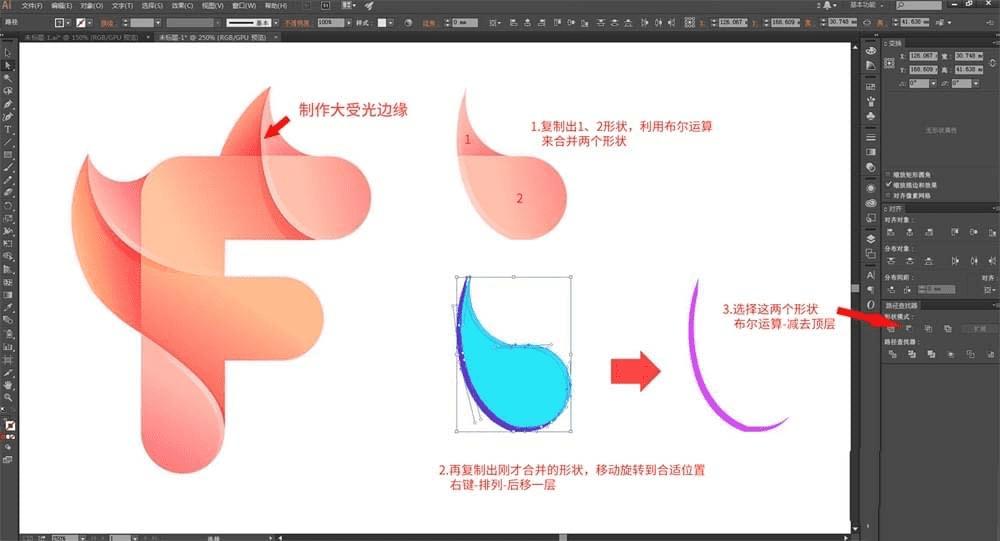Viewport: 1000px width, 541px height.
Task: Click 边角 link in control bar
Action: [429, 22]
